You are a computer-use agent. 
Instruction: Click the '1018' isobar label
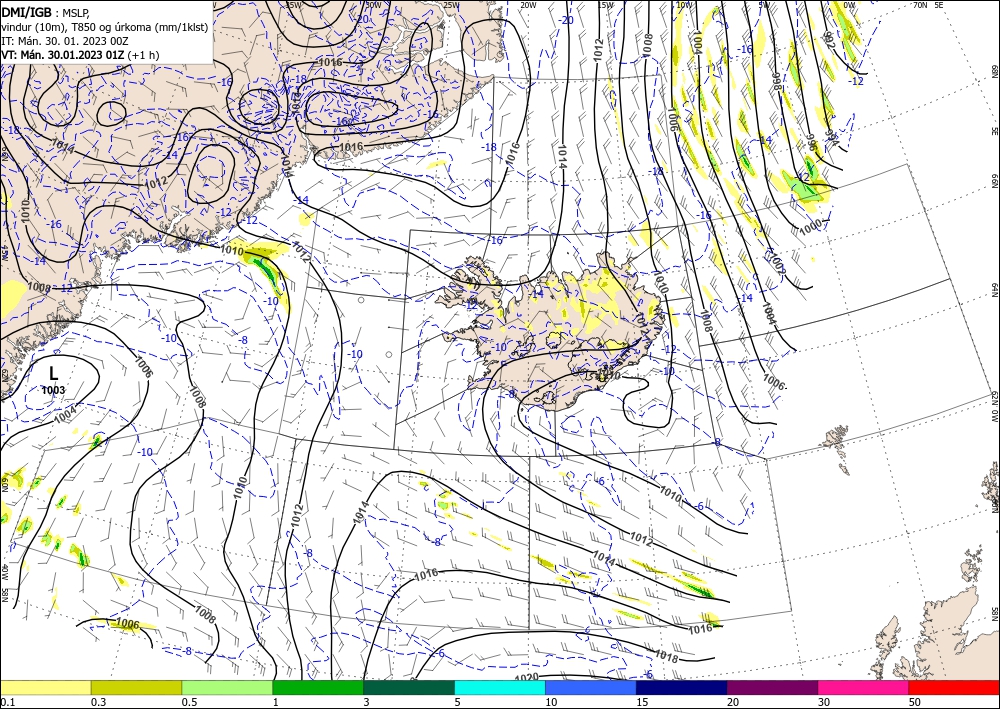click(x=666, y=655)
